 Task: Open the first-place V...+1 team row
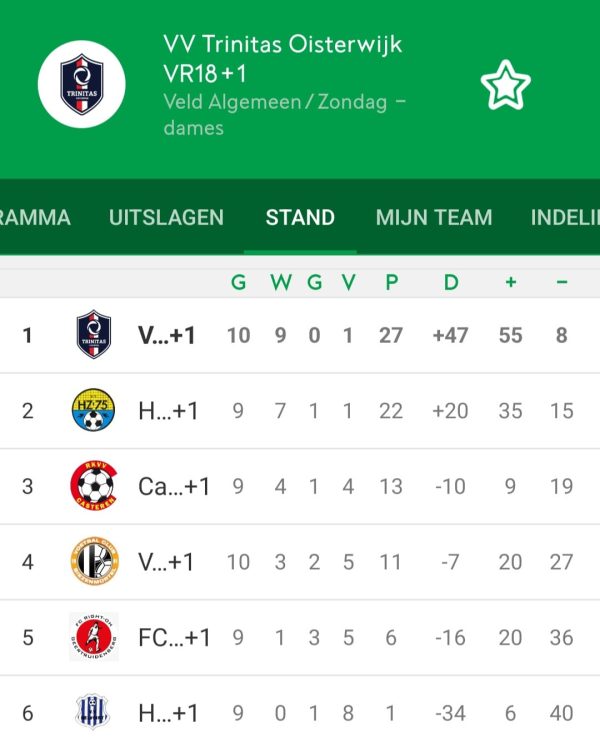[300, 335]
